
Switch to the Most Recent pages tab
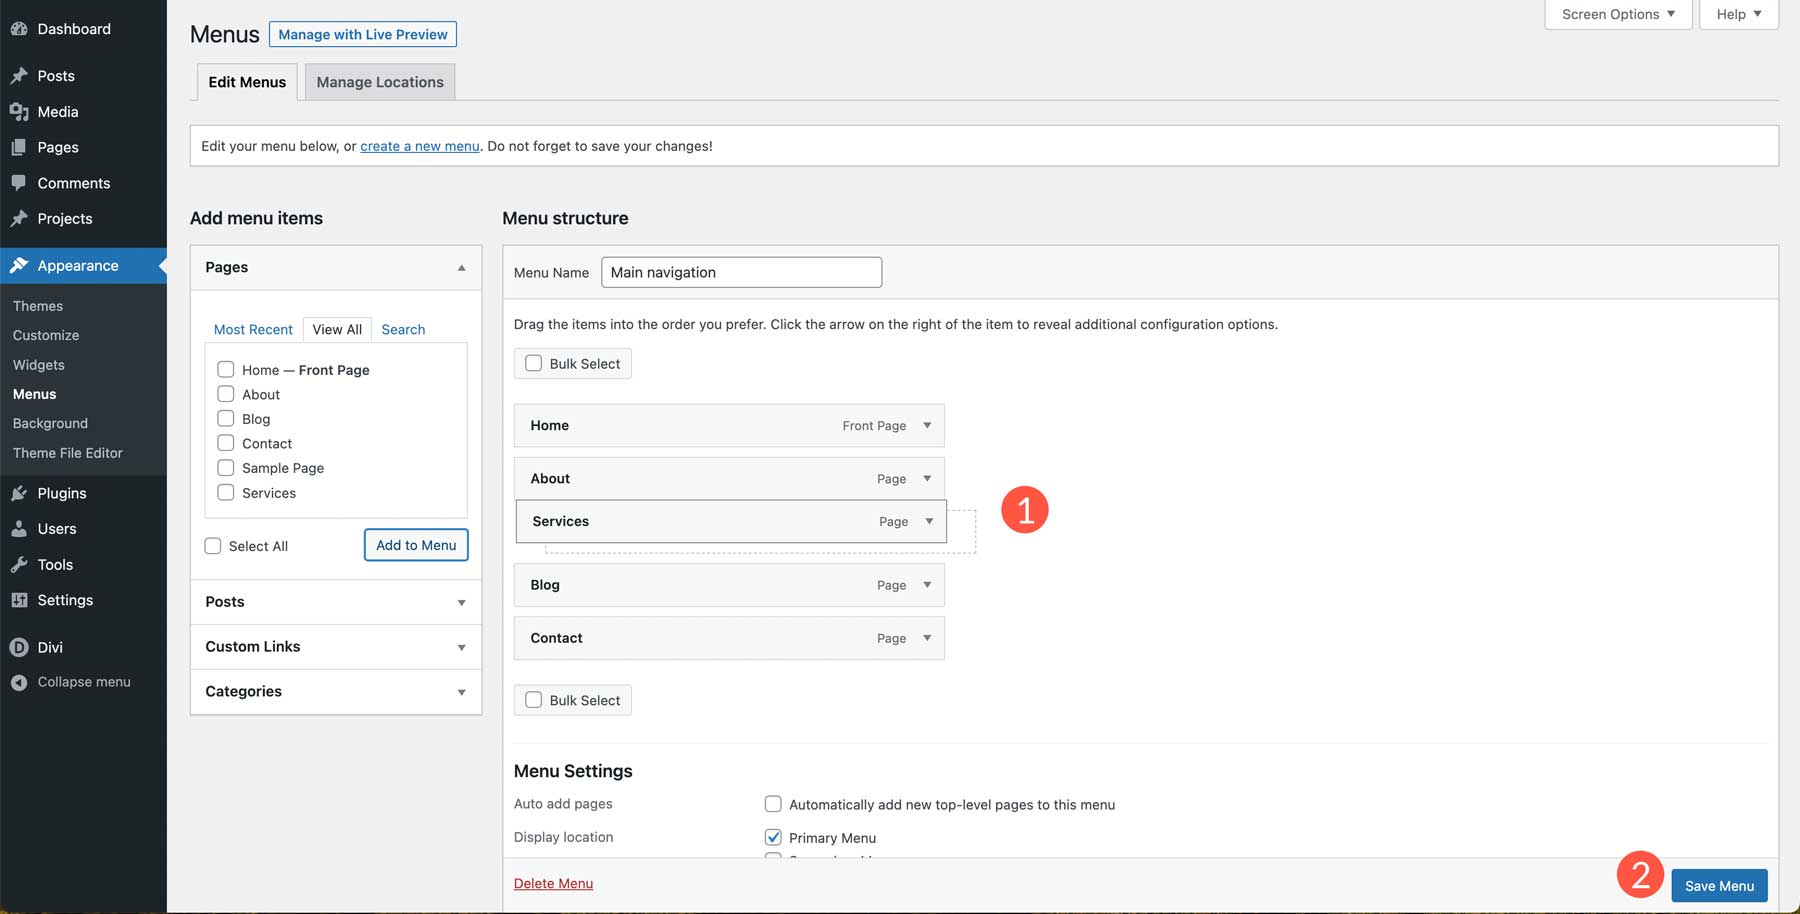(253, 330)
